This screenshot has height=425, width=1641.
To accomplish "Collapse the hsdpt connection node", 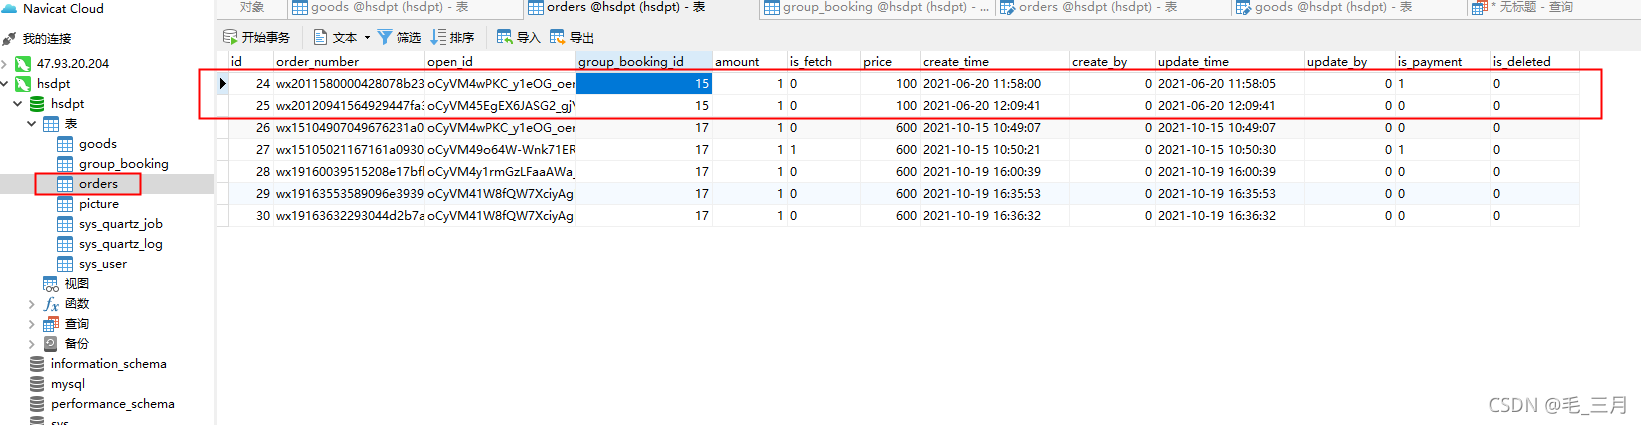I will 5,84.
